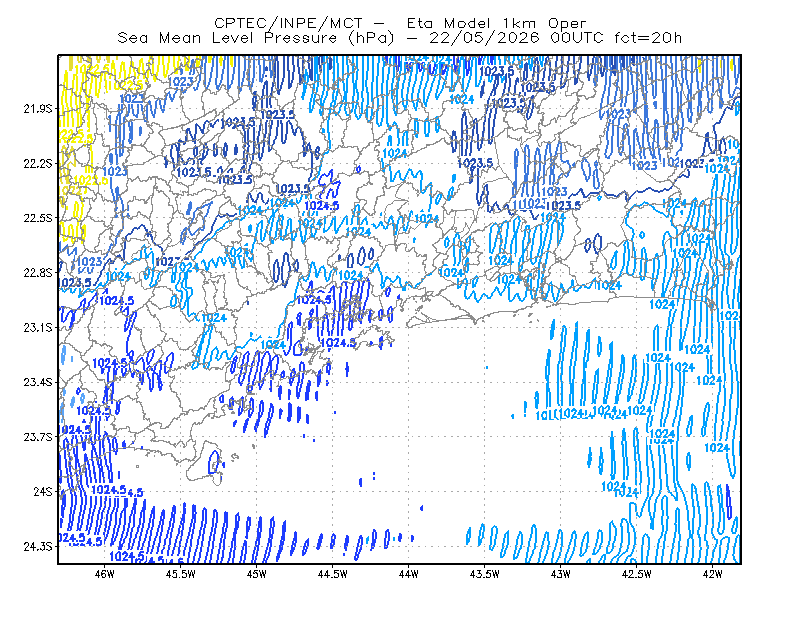
Task: Click the 21.9S latitude axis label
Action: [x=38, y=109]
